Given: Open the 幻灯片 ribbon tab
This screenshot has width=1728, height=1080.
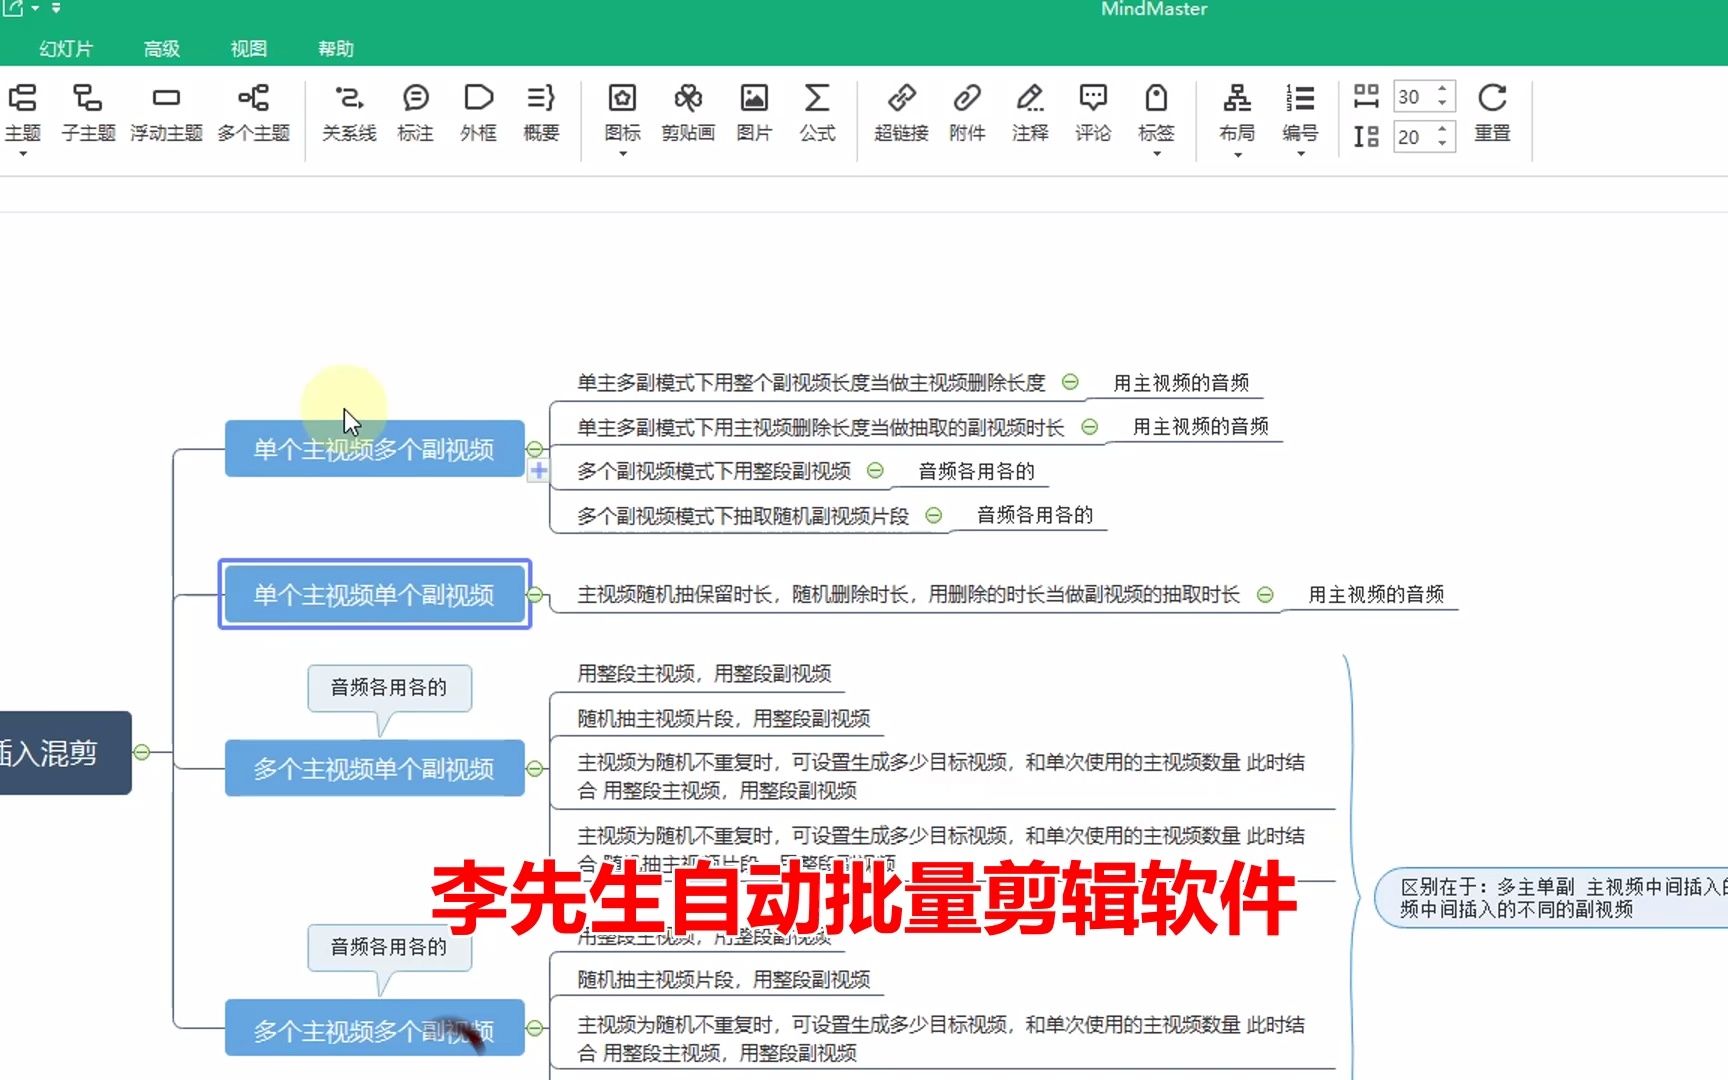Looking at the screenshot, I should 66,48.
